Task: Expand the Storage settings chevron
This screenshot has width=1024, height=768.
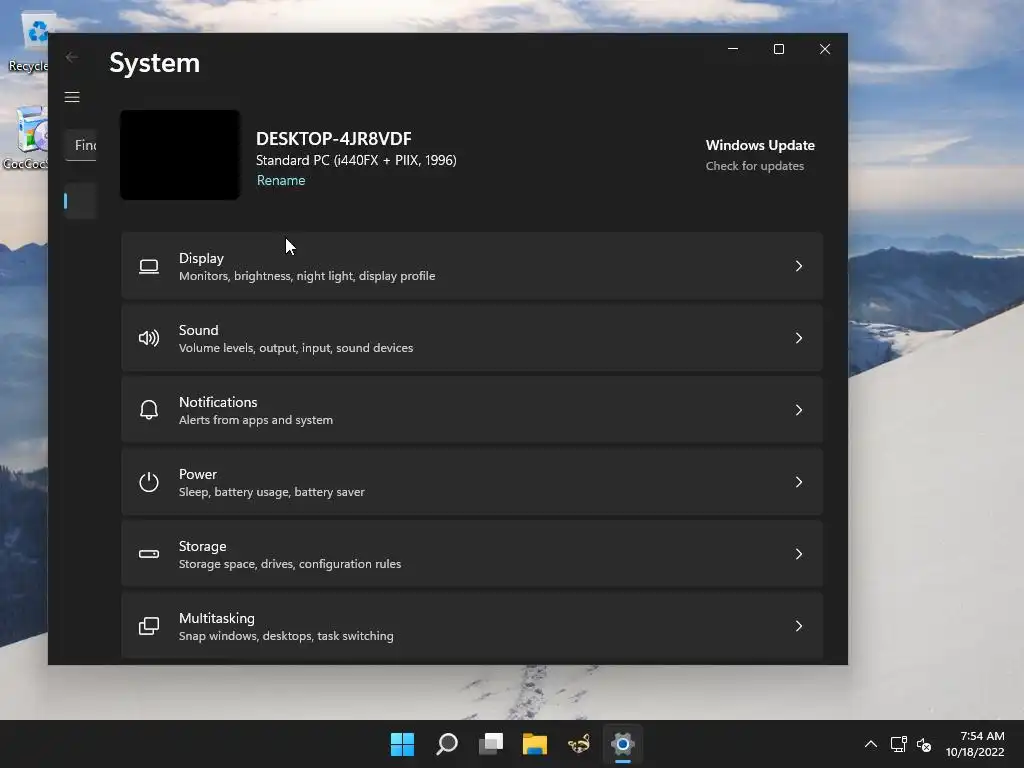Action: click(799, 554)
